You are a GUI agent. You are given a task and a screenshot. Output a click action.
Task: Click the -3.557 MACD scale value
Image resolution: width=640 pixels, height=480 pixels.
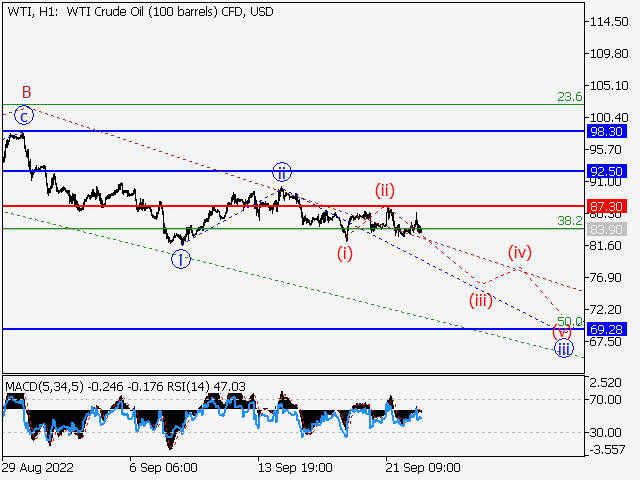click(607, 450)
